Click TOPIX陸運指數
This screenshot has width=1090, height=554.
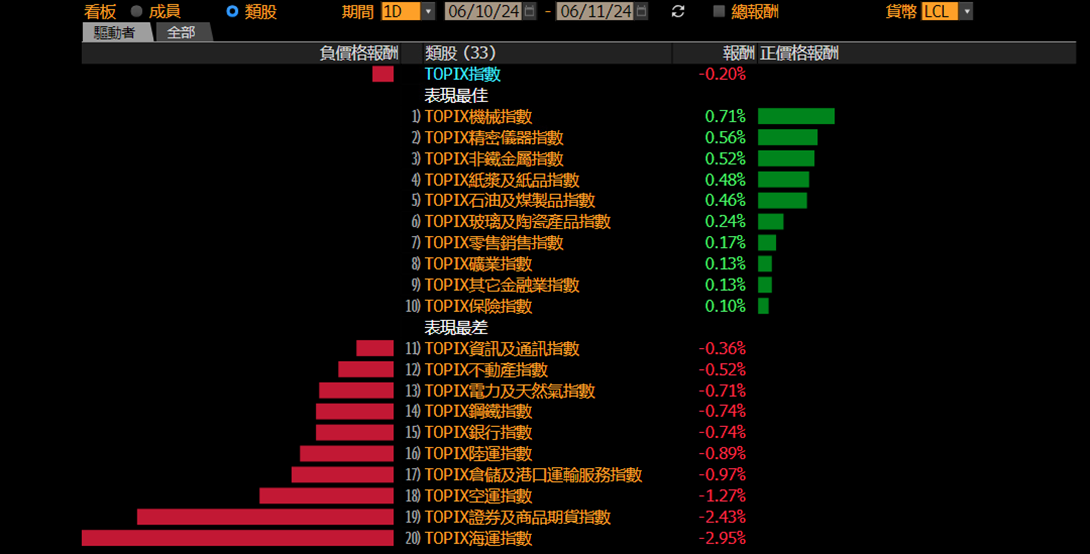click(478, 453)
